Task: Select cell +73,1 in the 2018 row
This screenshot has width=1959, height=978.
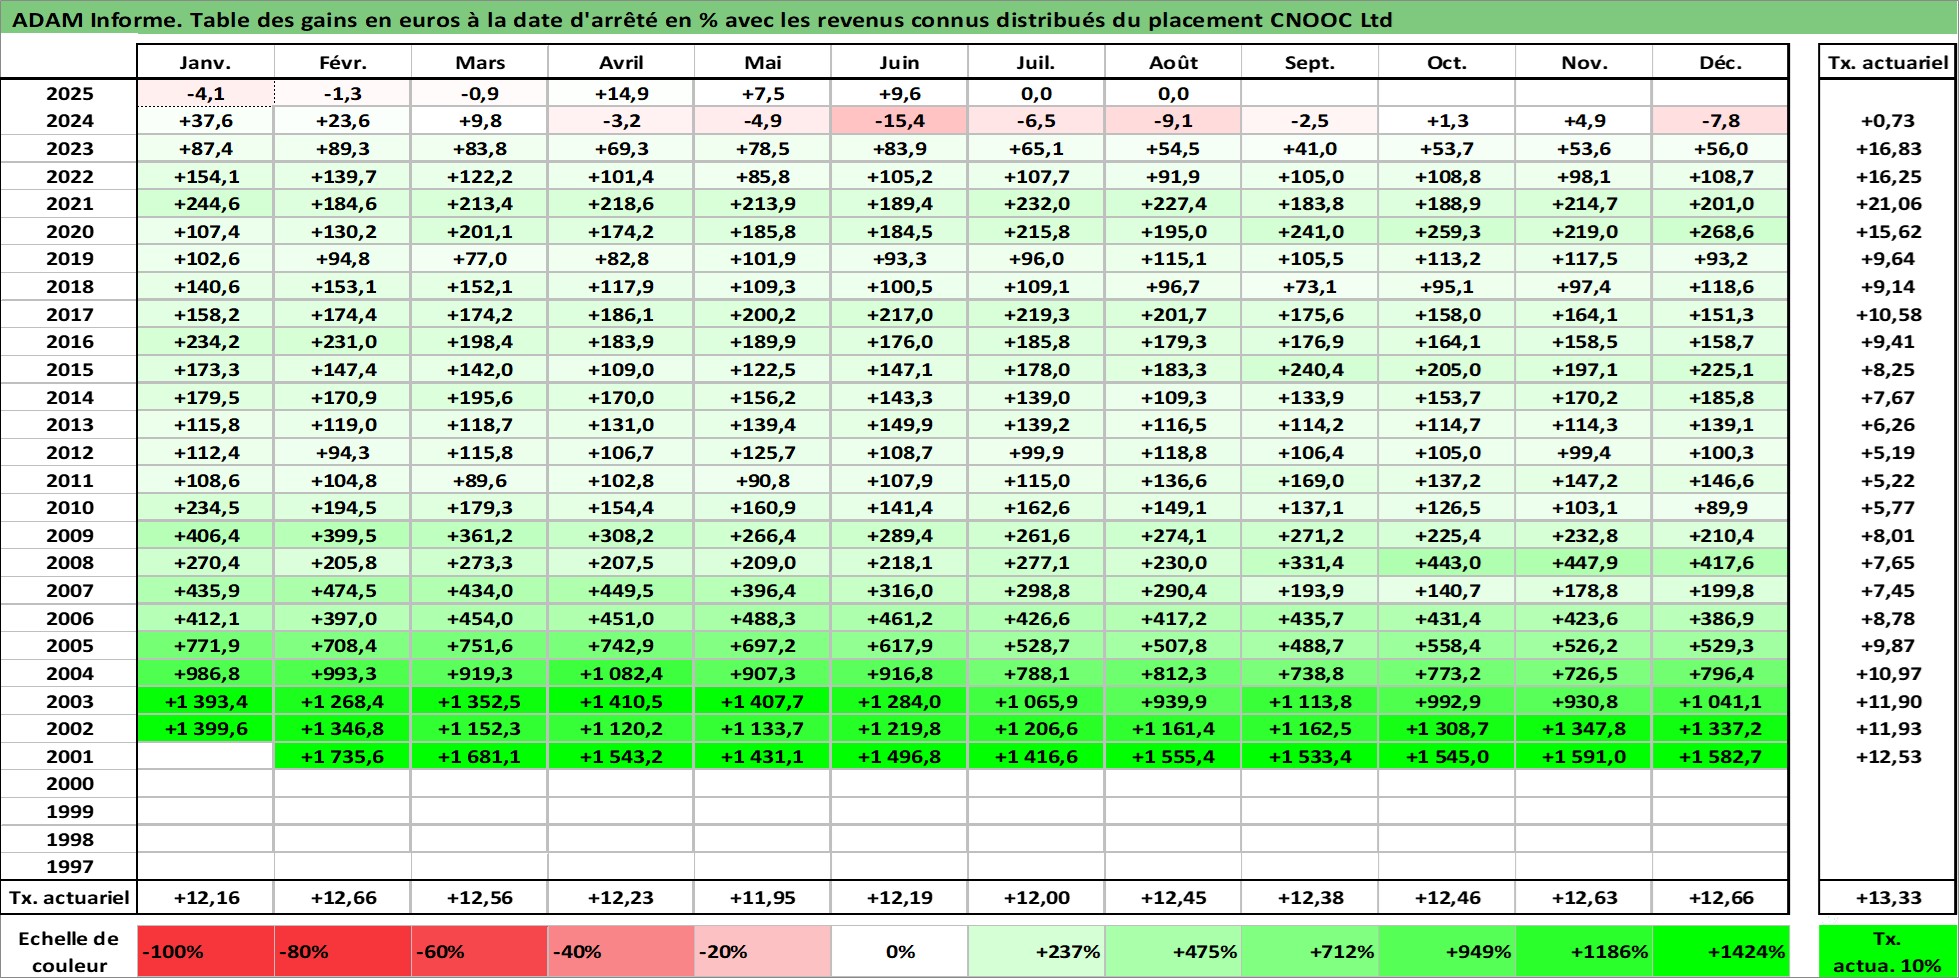Action: pos(1310,287)
